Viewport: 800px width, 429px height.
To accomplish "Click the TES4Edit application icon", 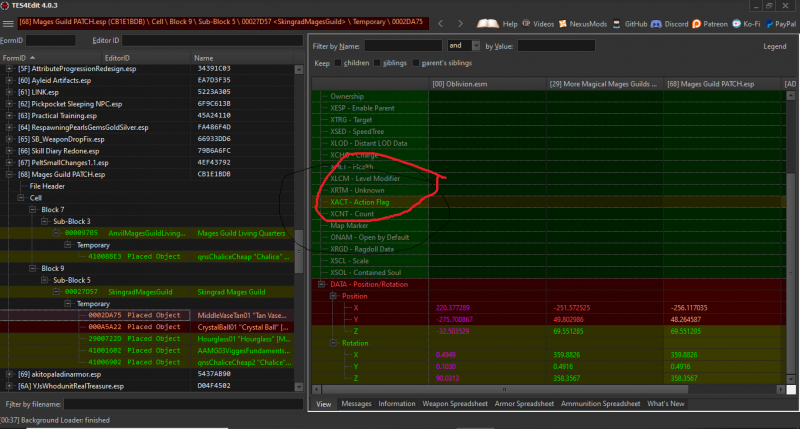I will pyautogui.click(x=5, y=5).
